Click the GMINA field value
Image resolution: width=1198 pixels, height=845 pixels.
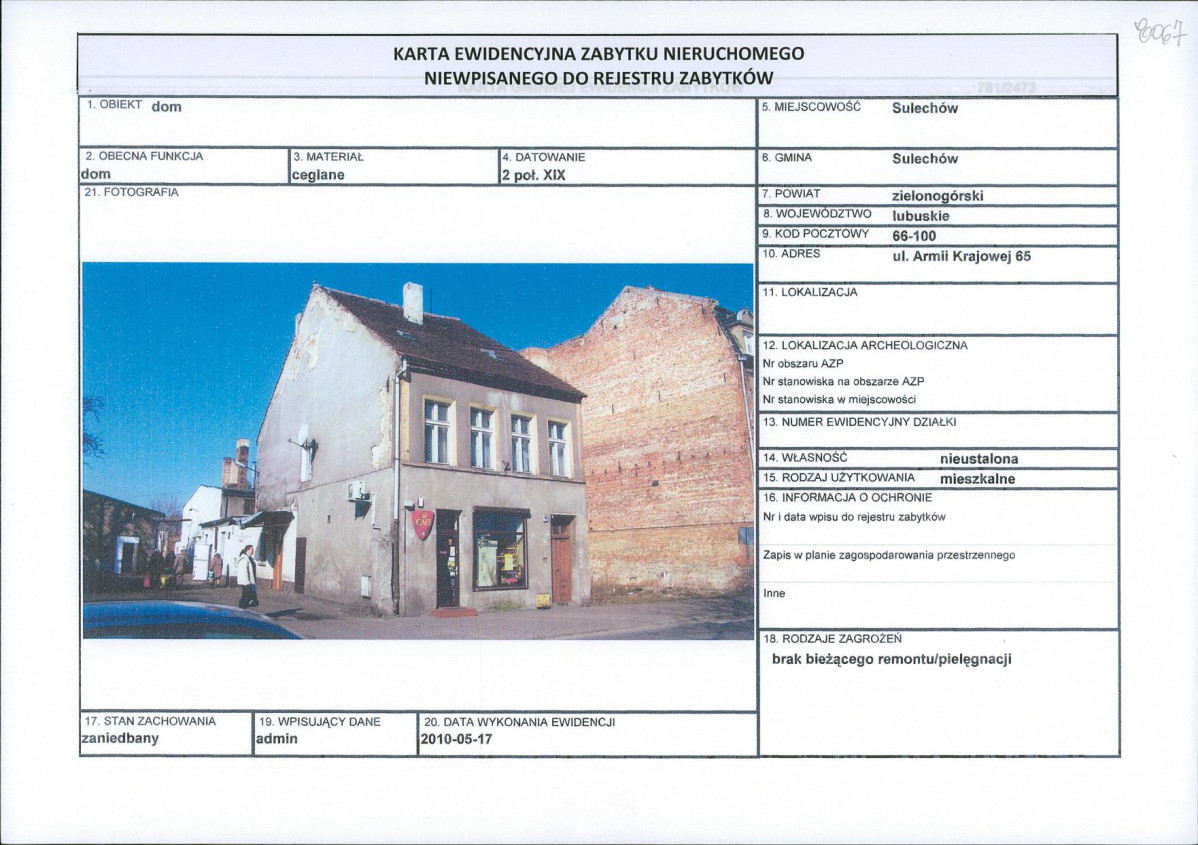click(x=924, y=158)
